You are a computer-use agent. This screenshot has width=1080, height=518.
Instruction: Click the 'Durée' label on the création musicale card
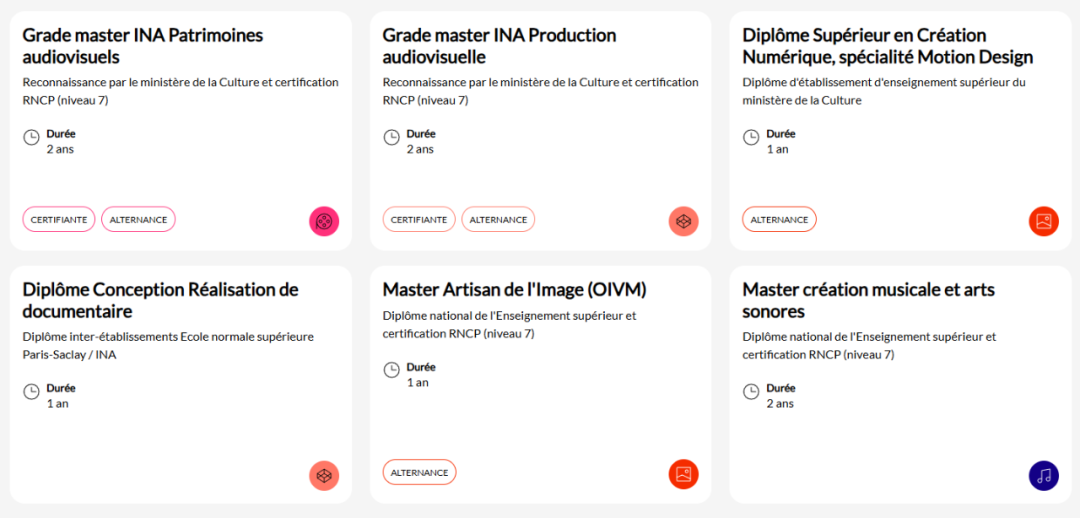click(x=781, y=388)
